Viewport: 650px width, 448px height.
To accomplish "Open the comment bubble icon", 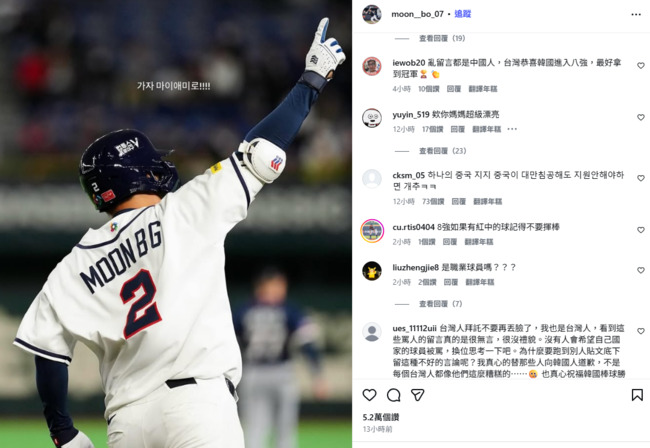I will tap(393, 395).
